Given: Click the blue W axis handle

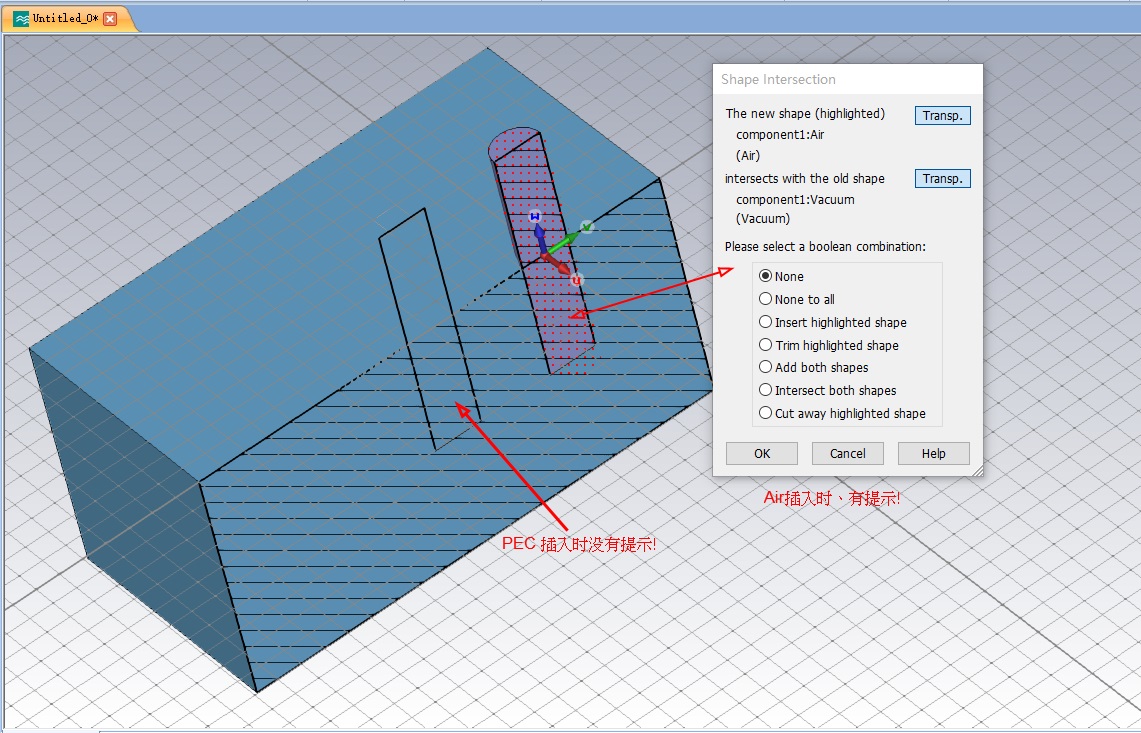Looking at the screenshot, I should pyautogui.click(x=535, y=217).
